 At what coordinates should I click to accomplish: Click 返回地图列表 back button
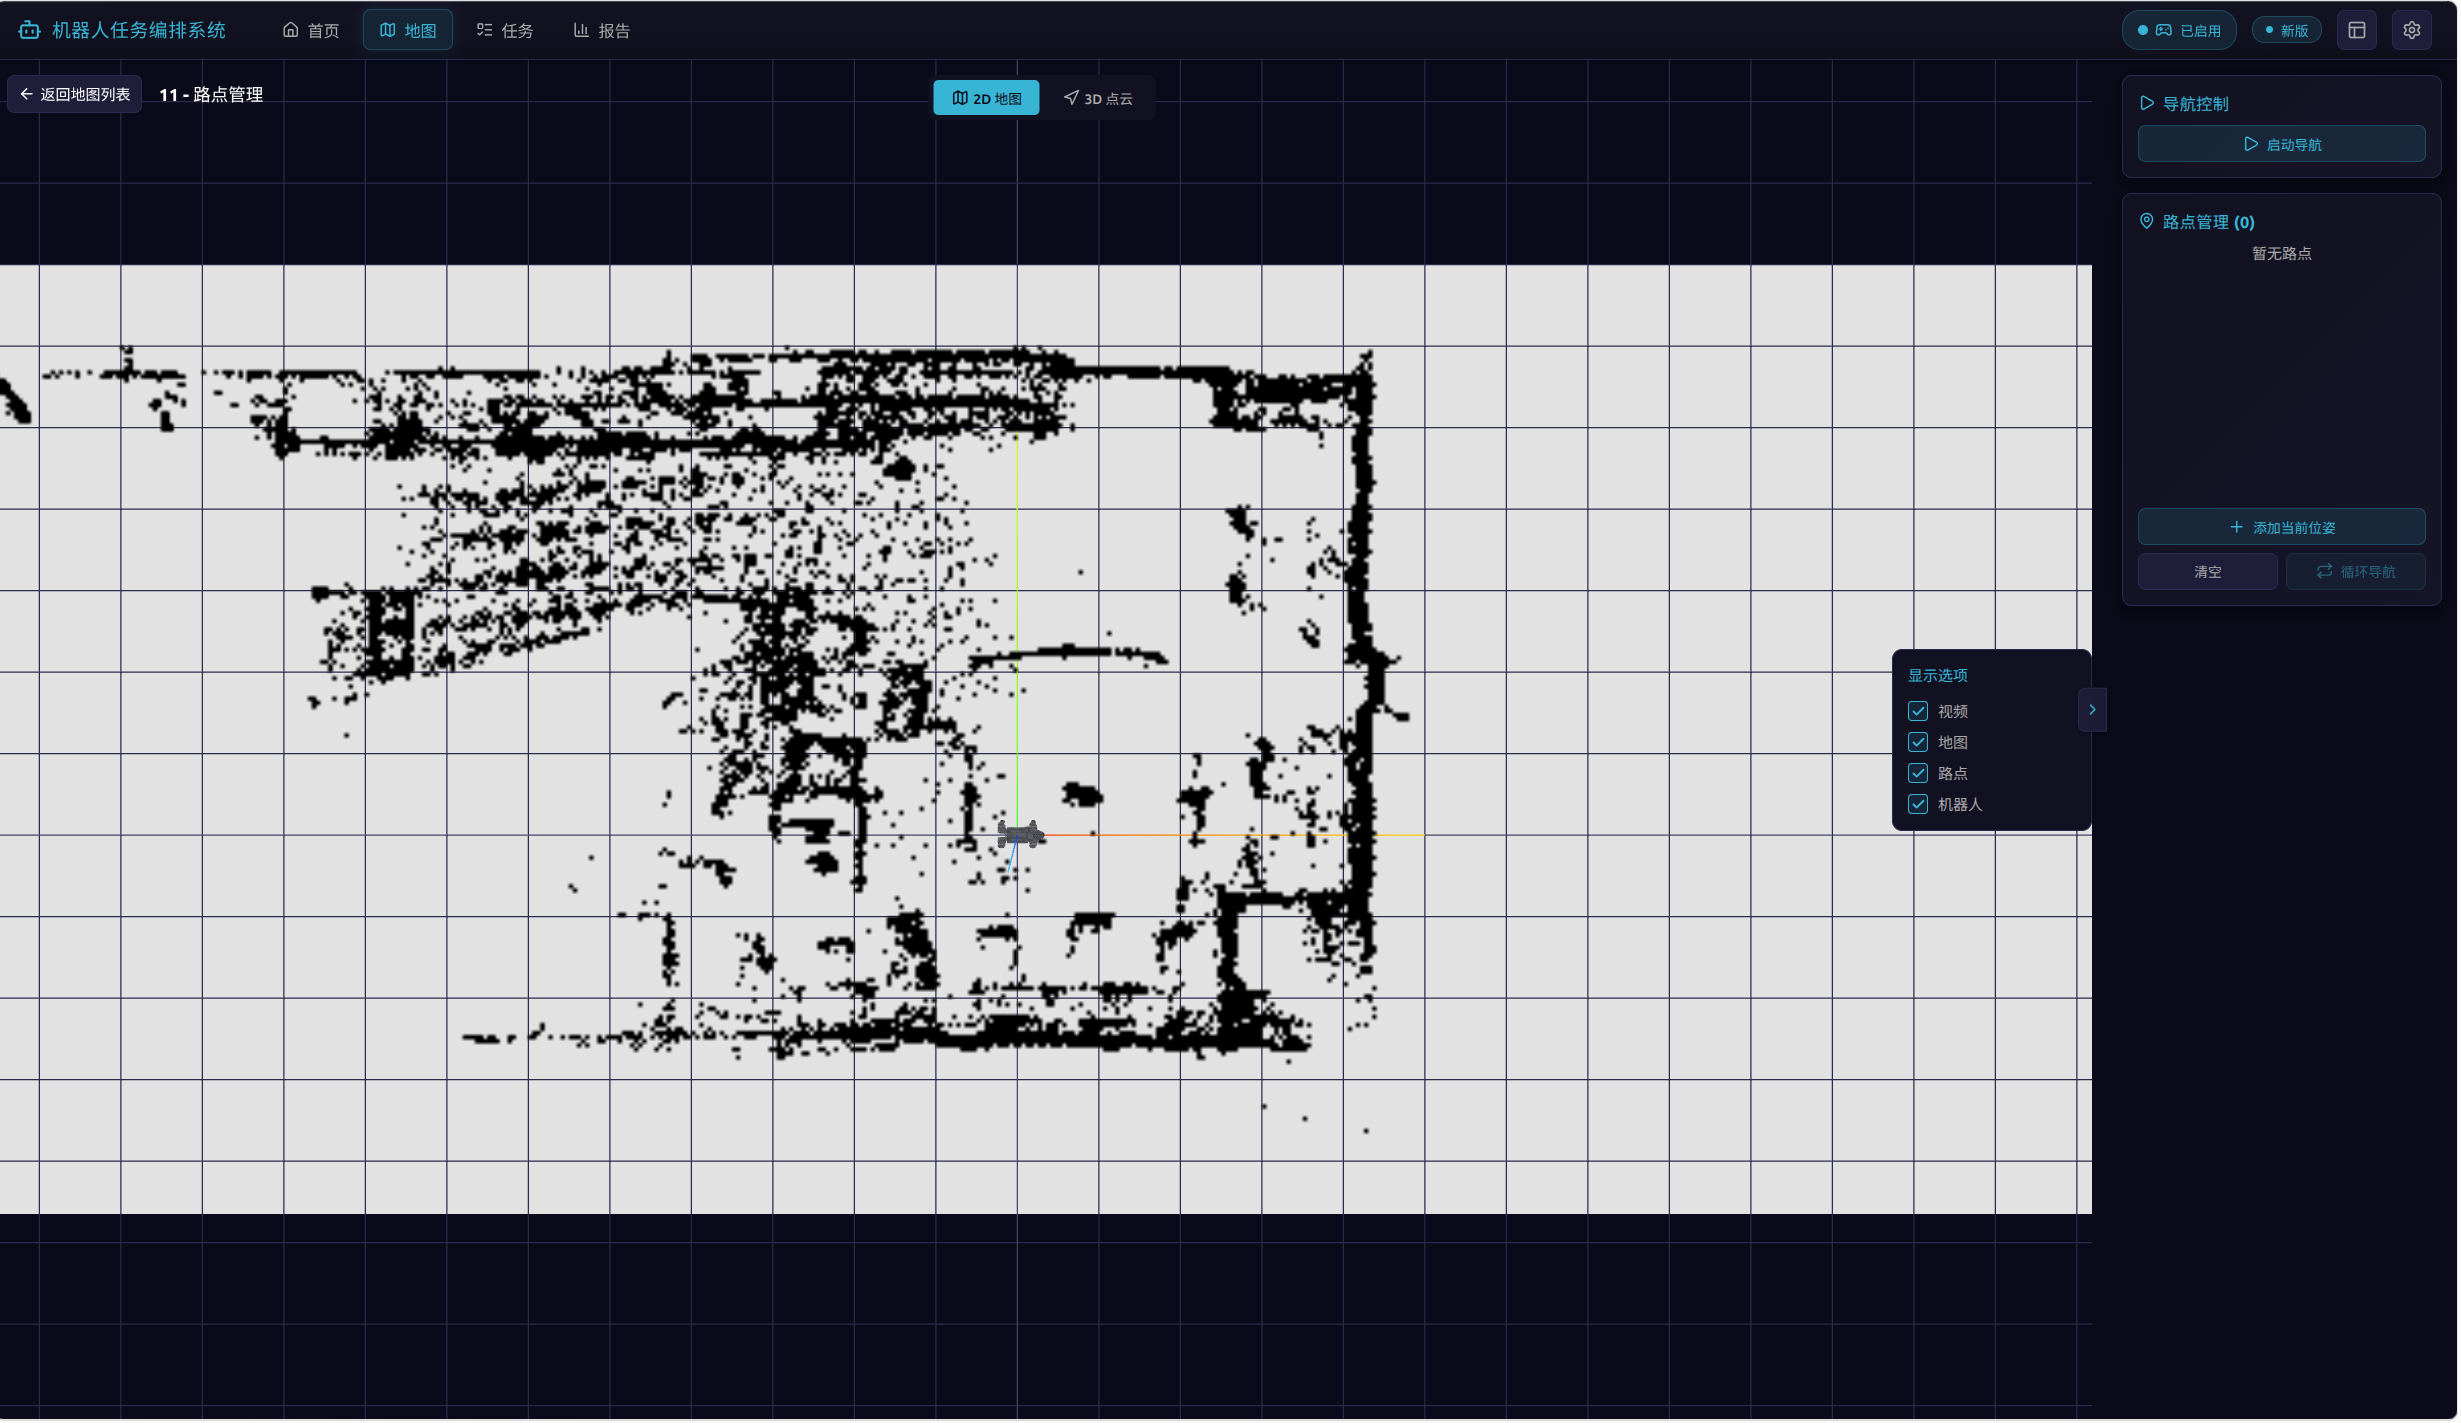[x=75, y=94]
